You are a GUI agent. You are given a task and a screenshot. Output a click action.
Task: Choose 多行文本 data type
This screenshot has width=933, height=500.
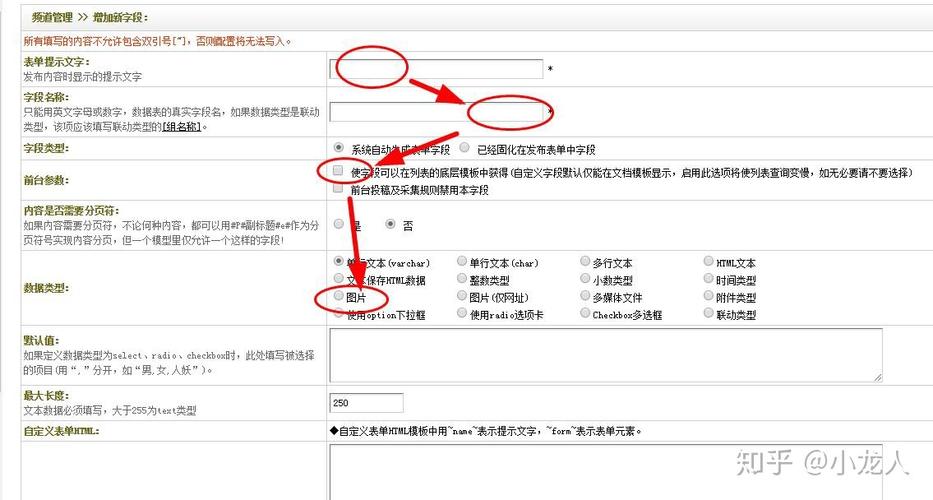tap(585, 261)
